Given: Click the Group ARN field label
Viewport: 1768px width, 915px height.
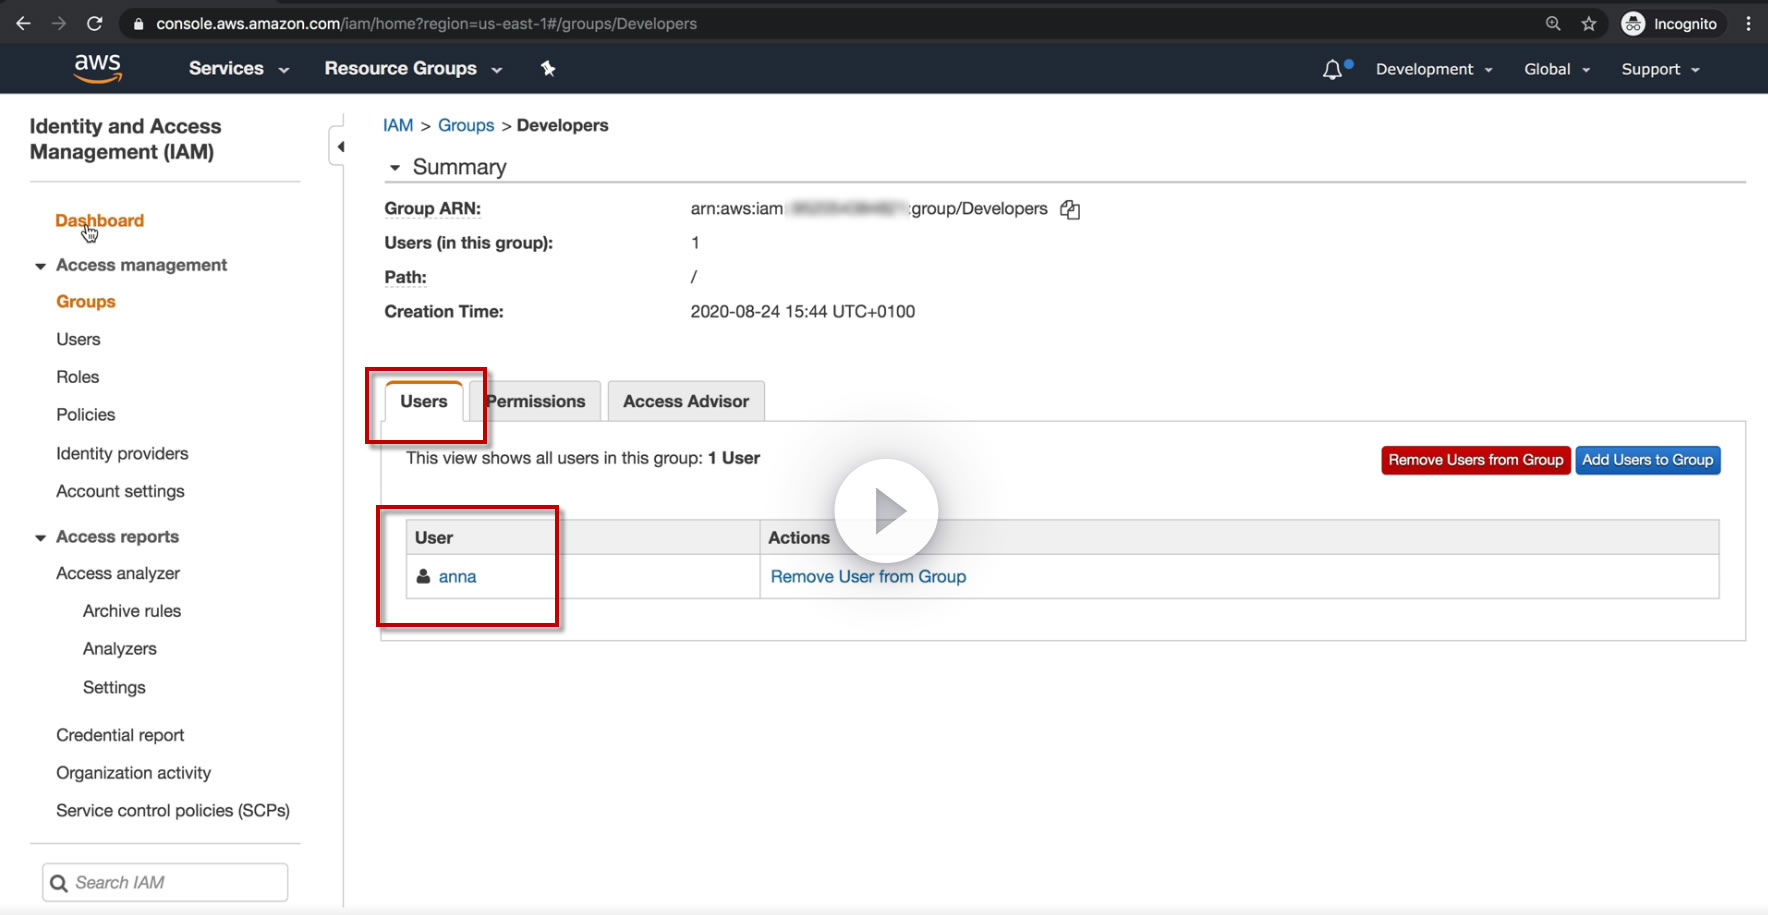Looking at the screenshot, I should (432, 209).
